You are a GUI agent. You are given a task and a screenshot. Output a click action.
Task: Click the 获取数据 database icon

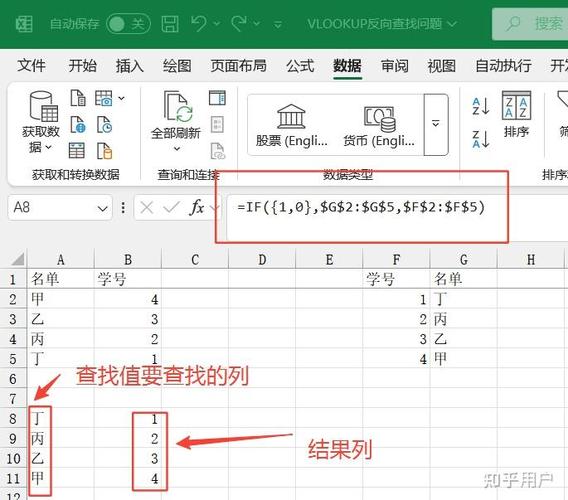[x=43, y=106]
